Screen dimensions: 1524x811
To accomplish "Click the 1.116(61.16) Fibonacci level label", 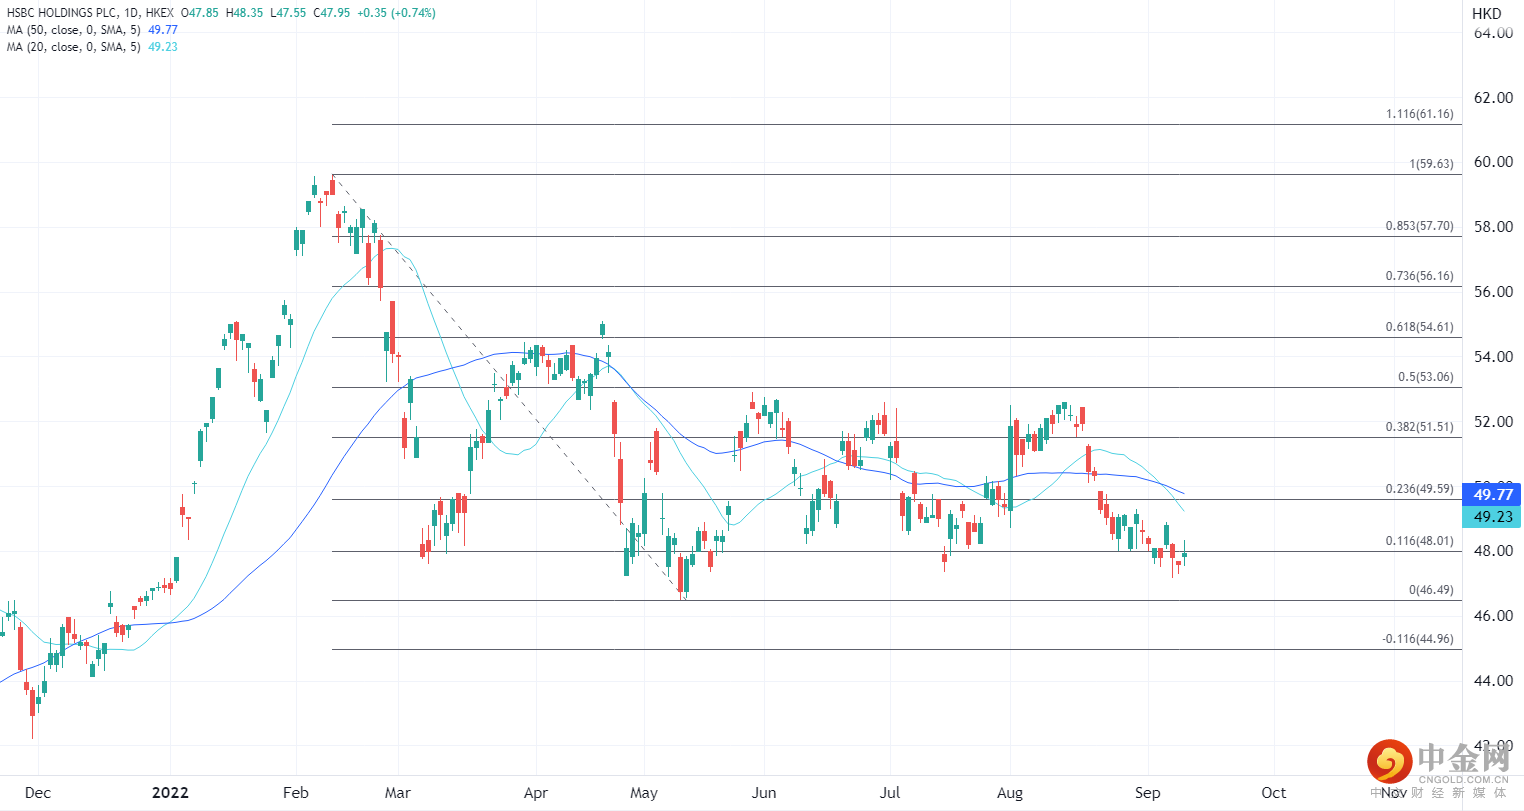I will pos(1420,114).
